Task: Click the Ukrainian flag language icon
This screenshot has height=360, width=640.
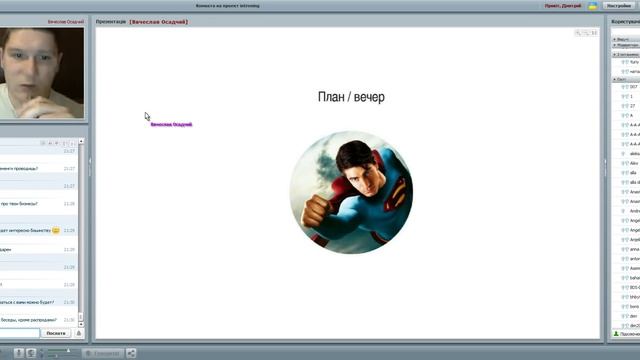Action: [593, 6]
